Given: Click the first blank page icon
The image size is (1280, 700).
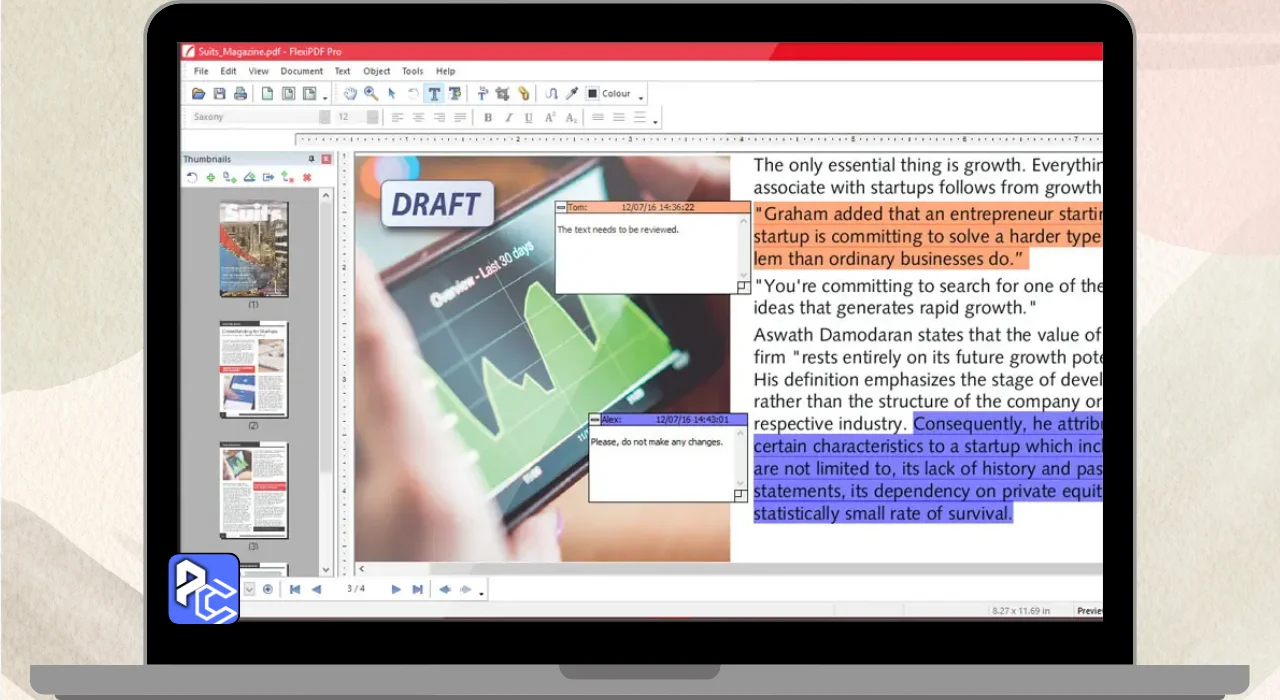Looking at the screenshot, I should (x=267, y=94).
